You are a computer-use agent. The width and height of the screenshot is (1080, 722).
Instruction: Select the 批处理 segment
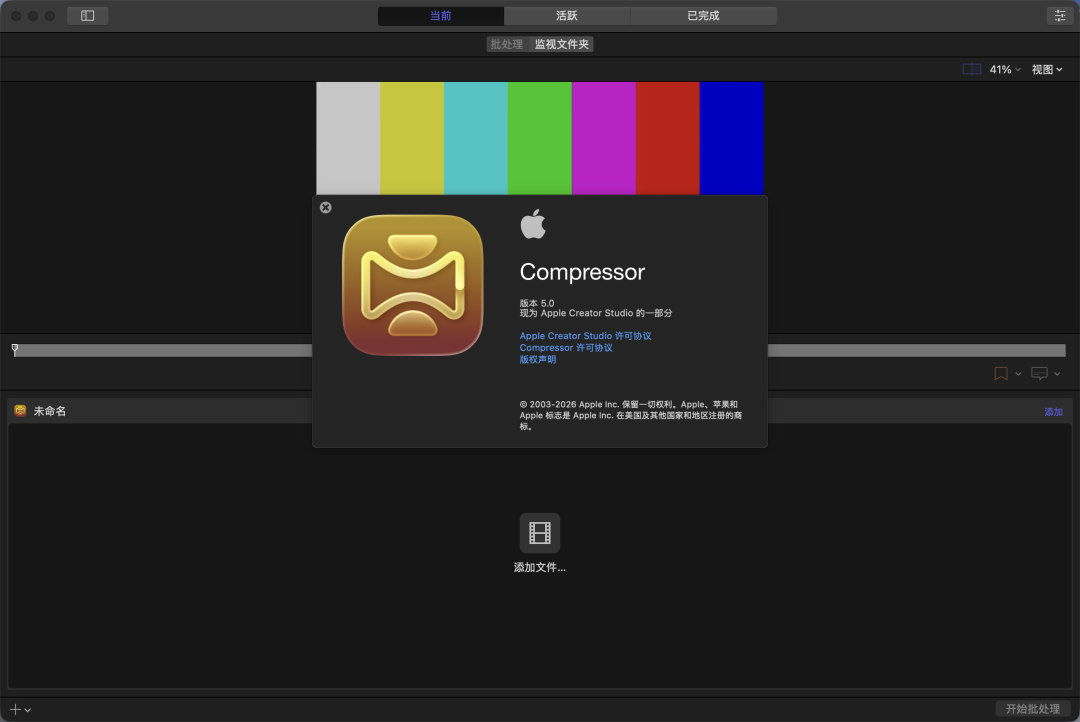click(506, 44)
